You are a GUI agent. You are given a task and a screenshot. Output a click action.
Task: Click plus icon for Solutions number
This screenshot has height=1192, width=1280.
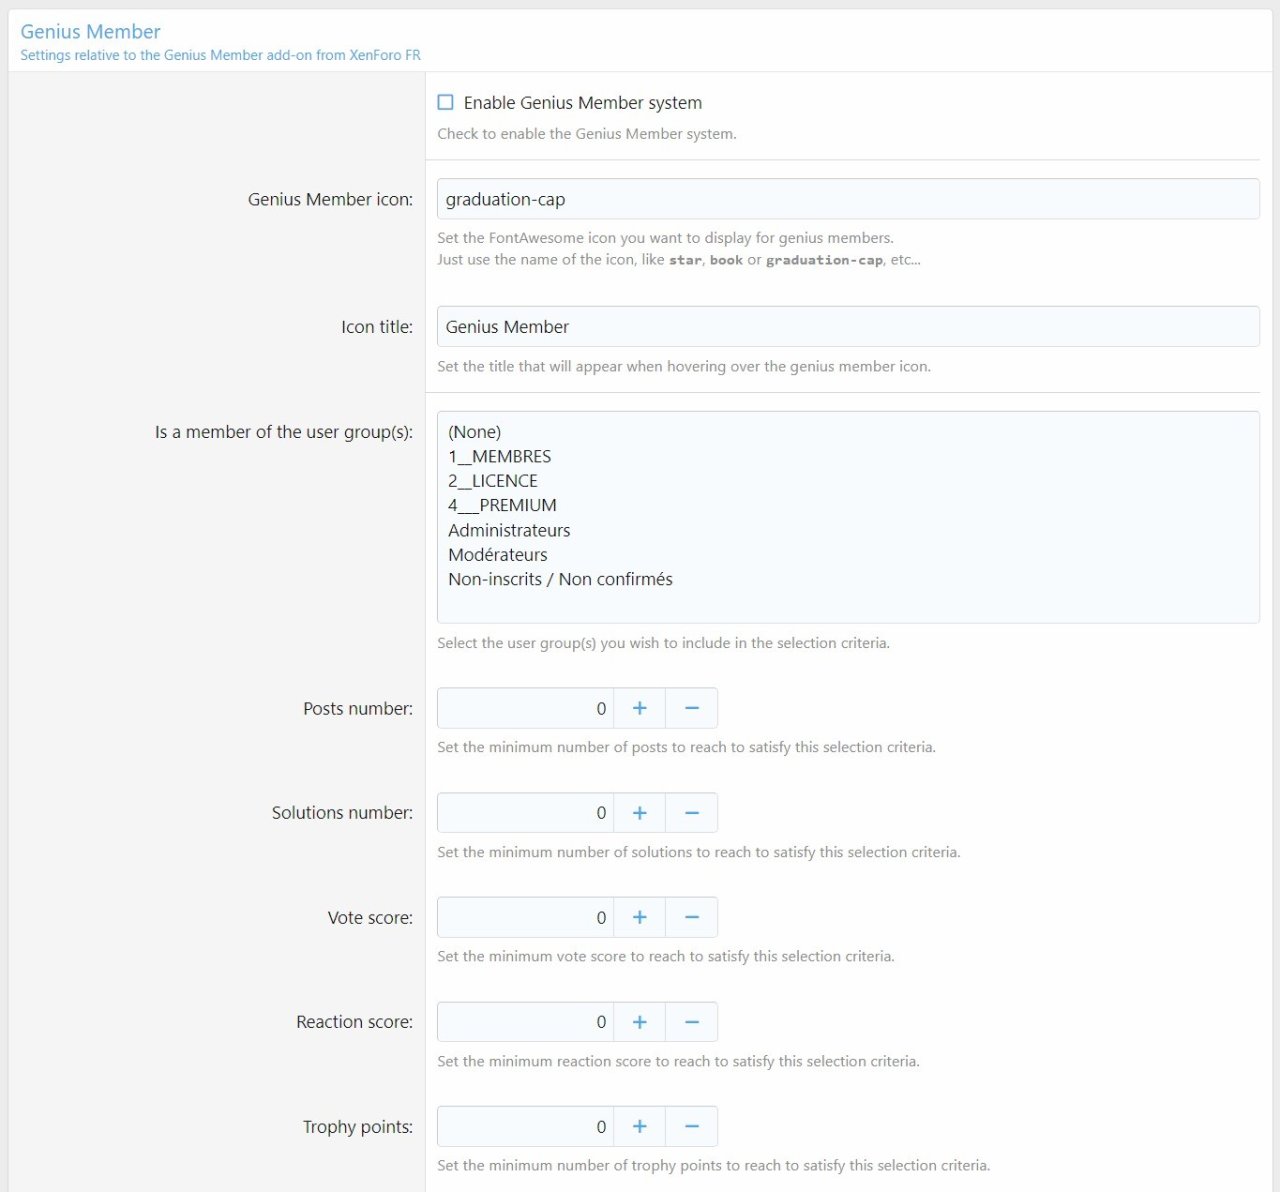click(x=640, y=813)
